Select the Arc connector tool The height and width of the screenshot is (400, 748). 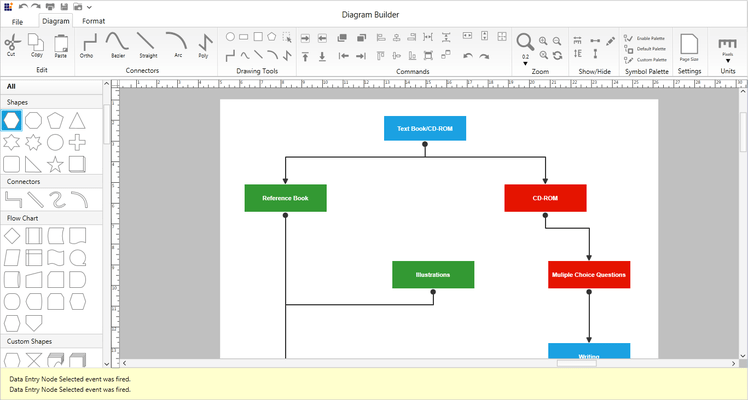(x=177, y=41)
